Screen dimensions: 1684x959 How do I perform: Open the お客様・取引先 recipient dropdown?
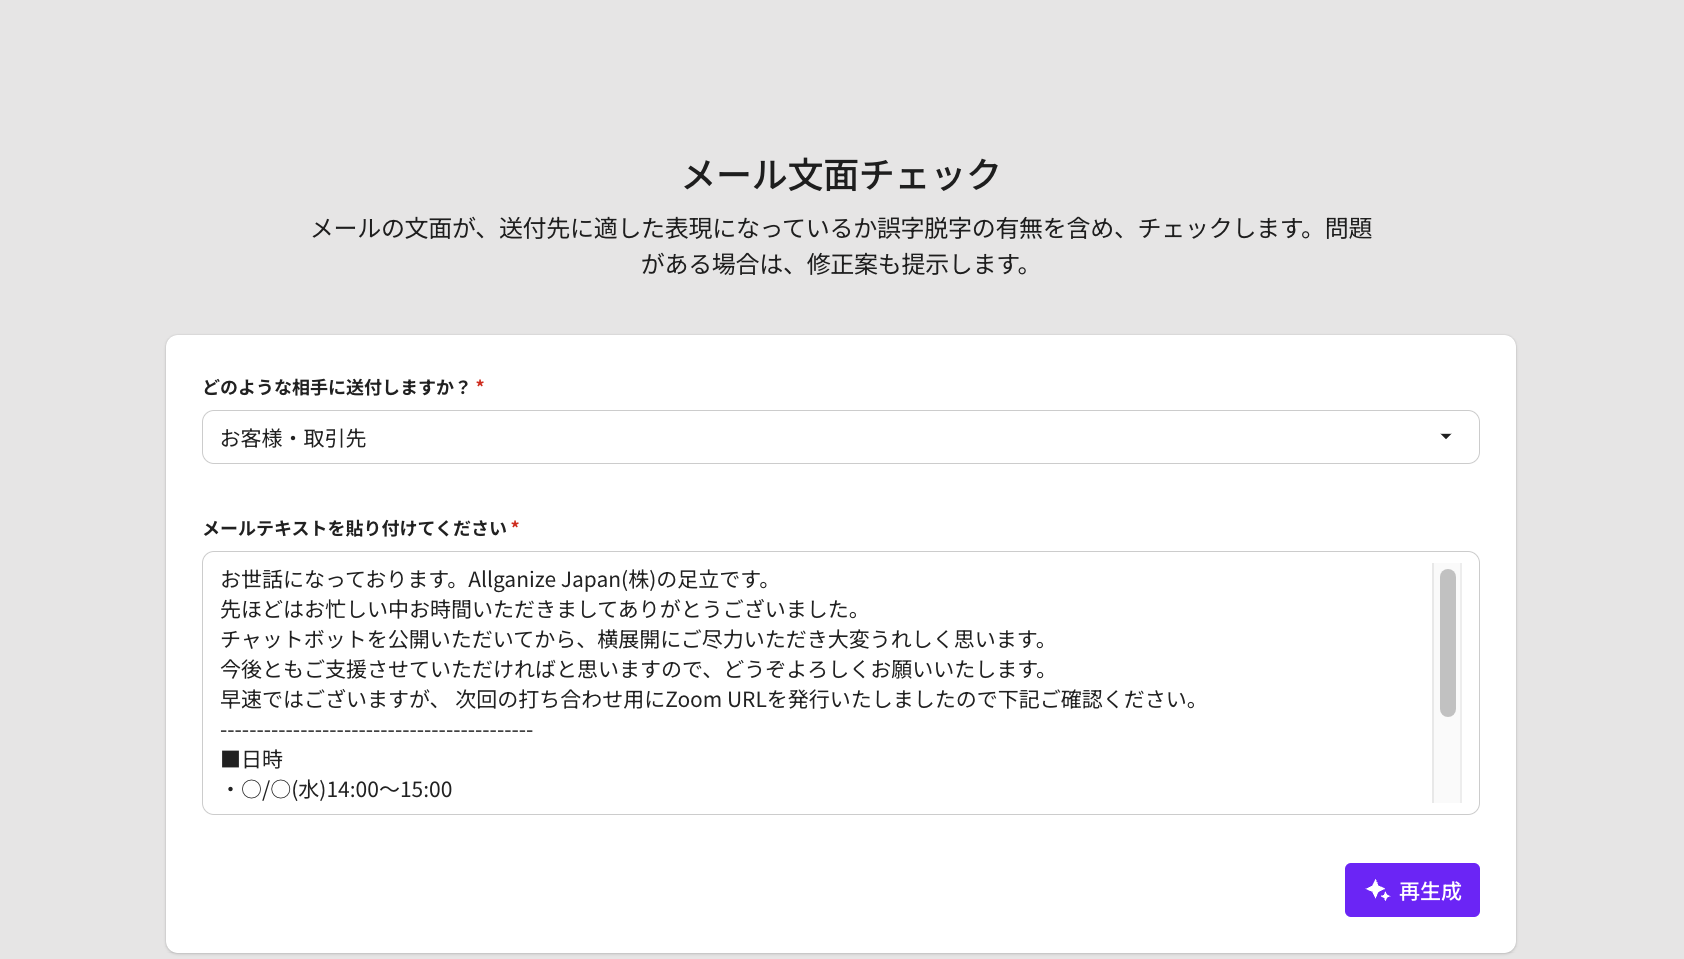(x=820, y=437)
